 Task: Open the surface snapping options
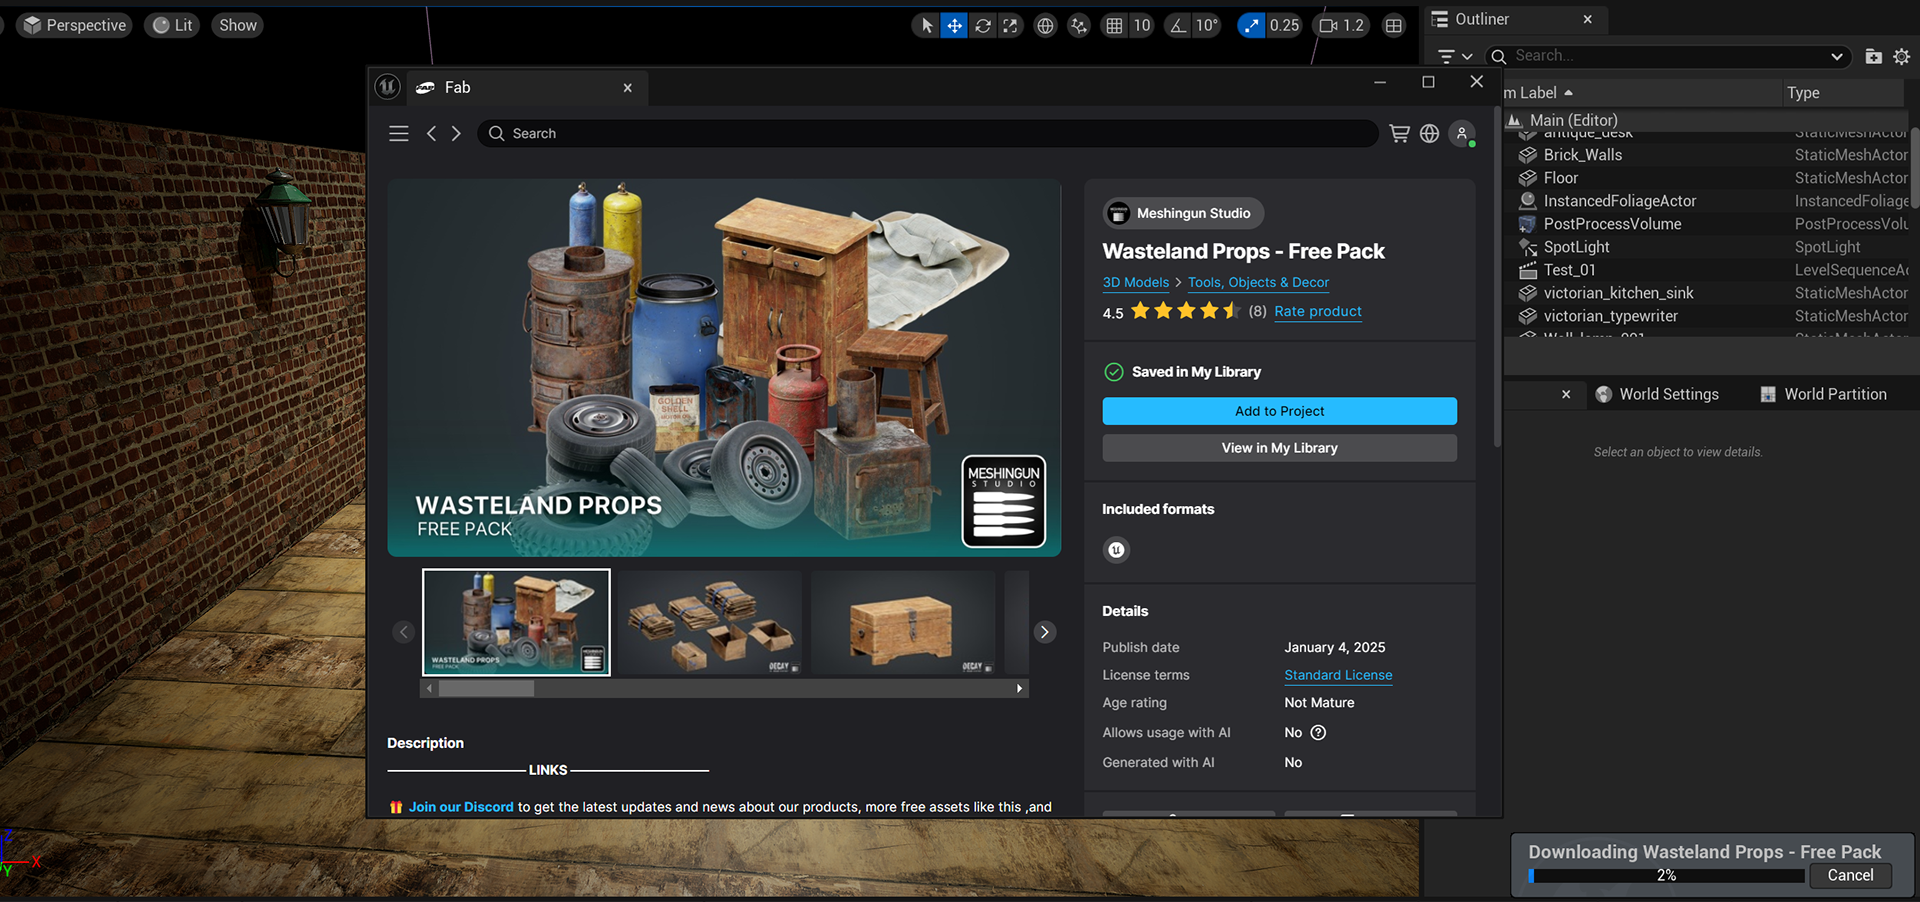pyautogui.click(x=1078, y=25)
